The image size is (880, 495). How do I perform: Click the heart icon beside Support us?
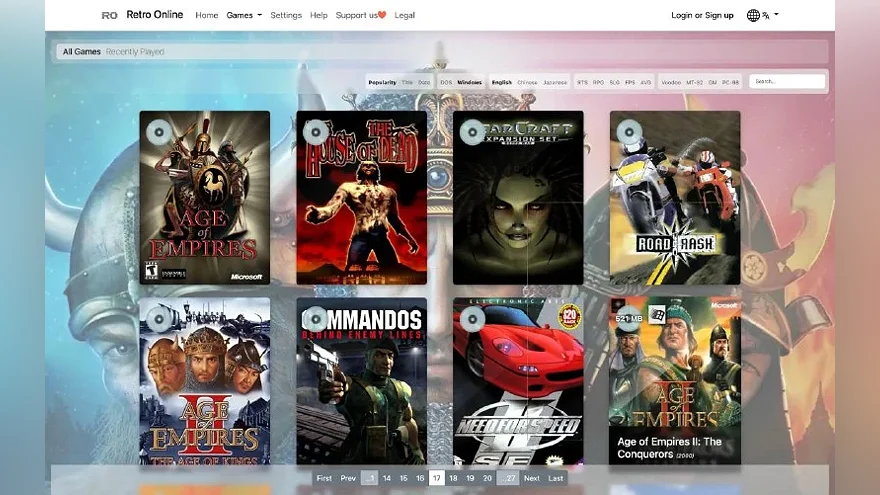[x=382, y=15]
